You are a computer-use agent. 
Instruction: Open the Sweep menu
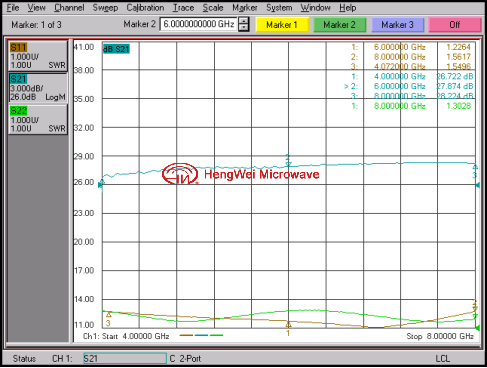[x=105, y=8]
